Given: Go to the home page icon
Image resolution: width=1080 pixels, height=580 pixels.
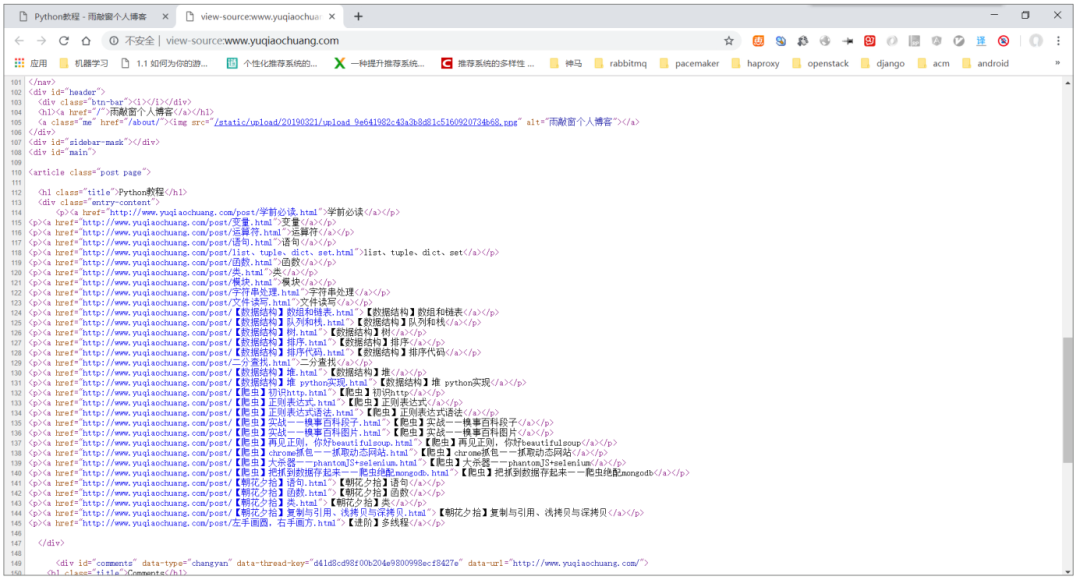Looking at the screenshot, I should [87, 41].
